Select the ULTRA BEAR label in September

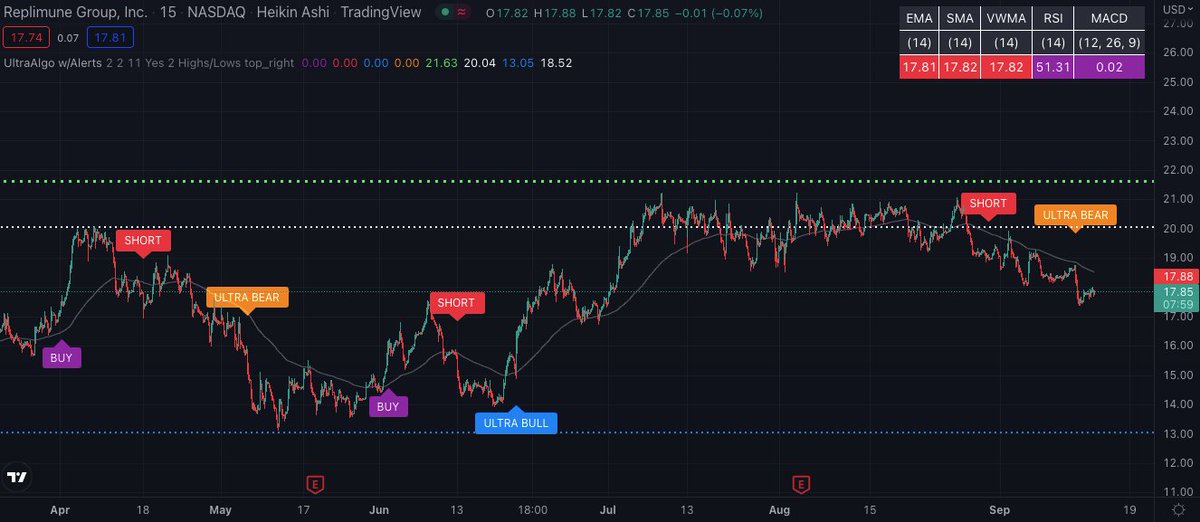pyautogui.click(x=1074, y=216)
